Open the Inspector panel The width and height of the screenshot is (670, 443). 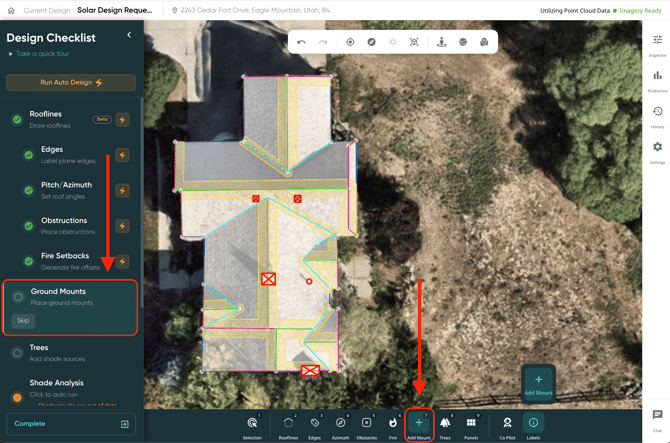coord(657,44)
